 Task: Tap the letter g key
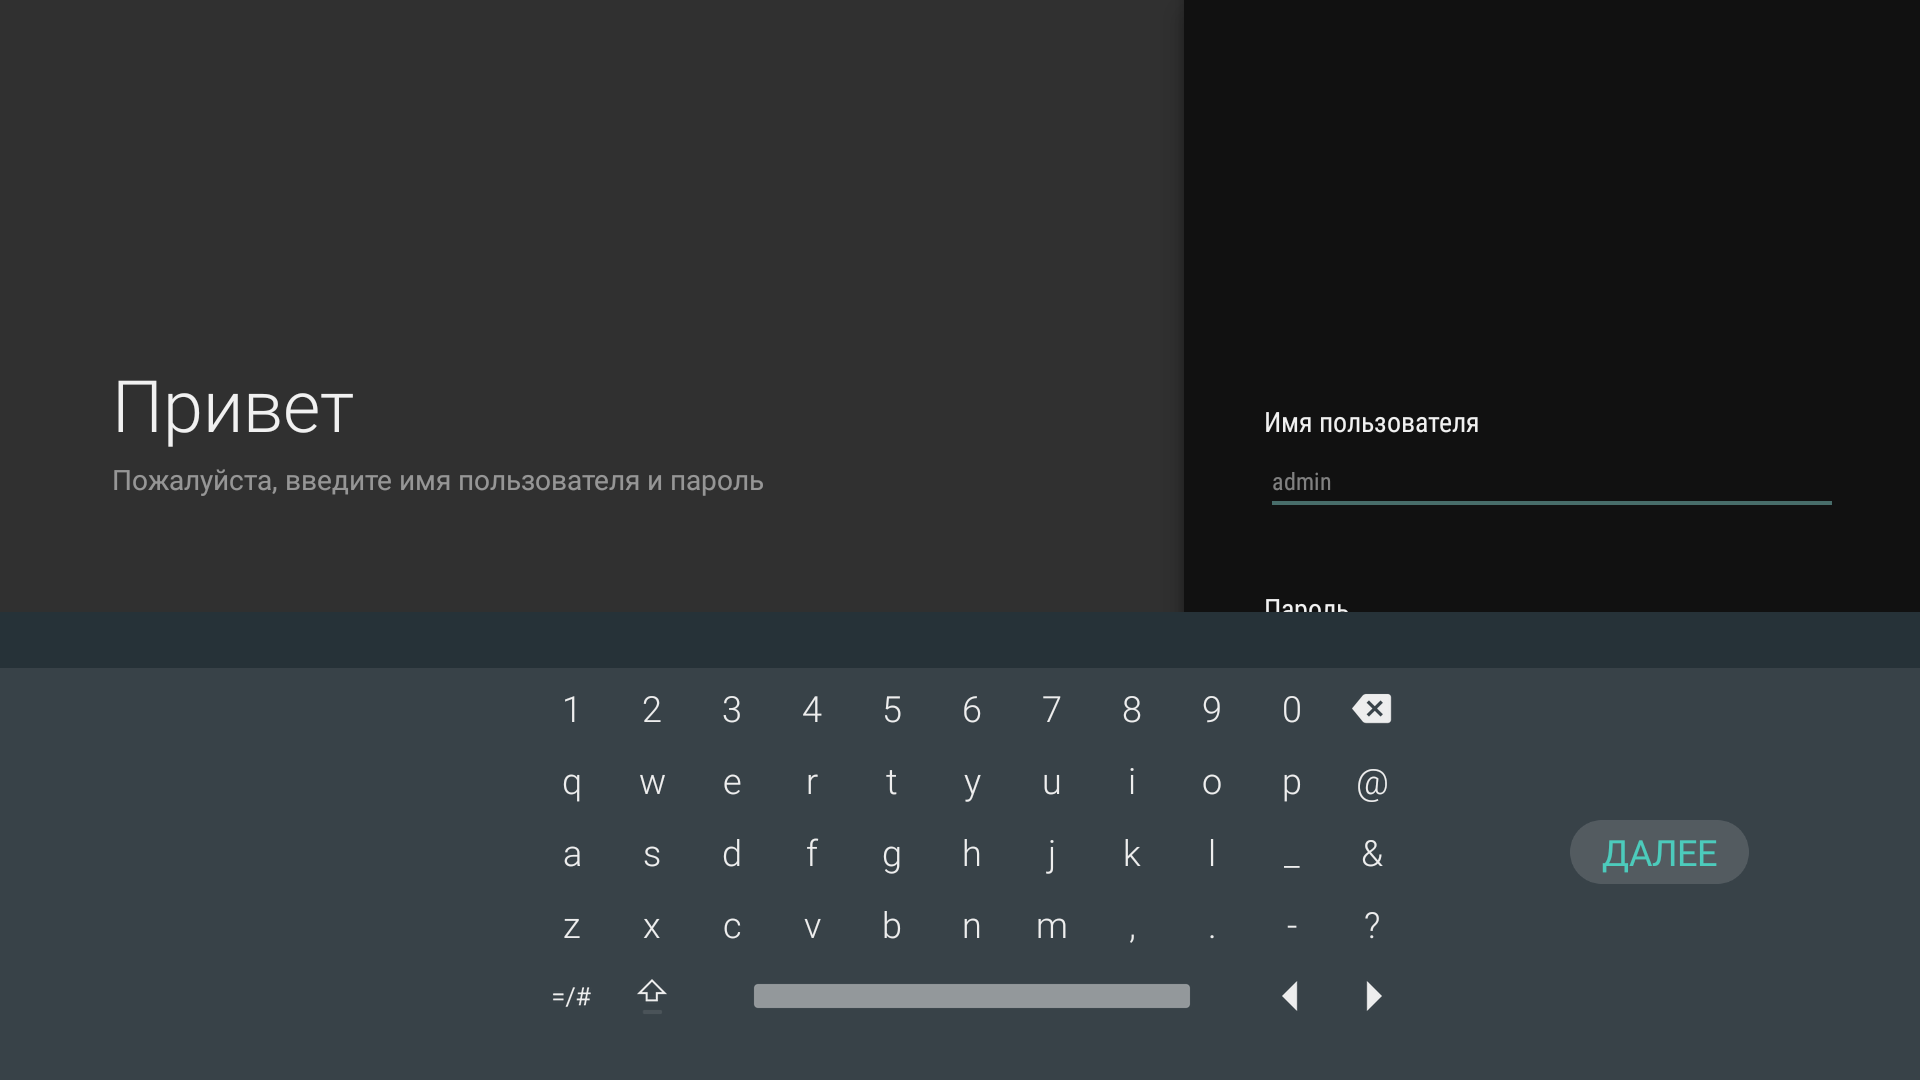(892, 857)
